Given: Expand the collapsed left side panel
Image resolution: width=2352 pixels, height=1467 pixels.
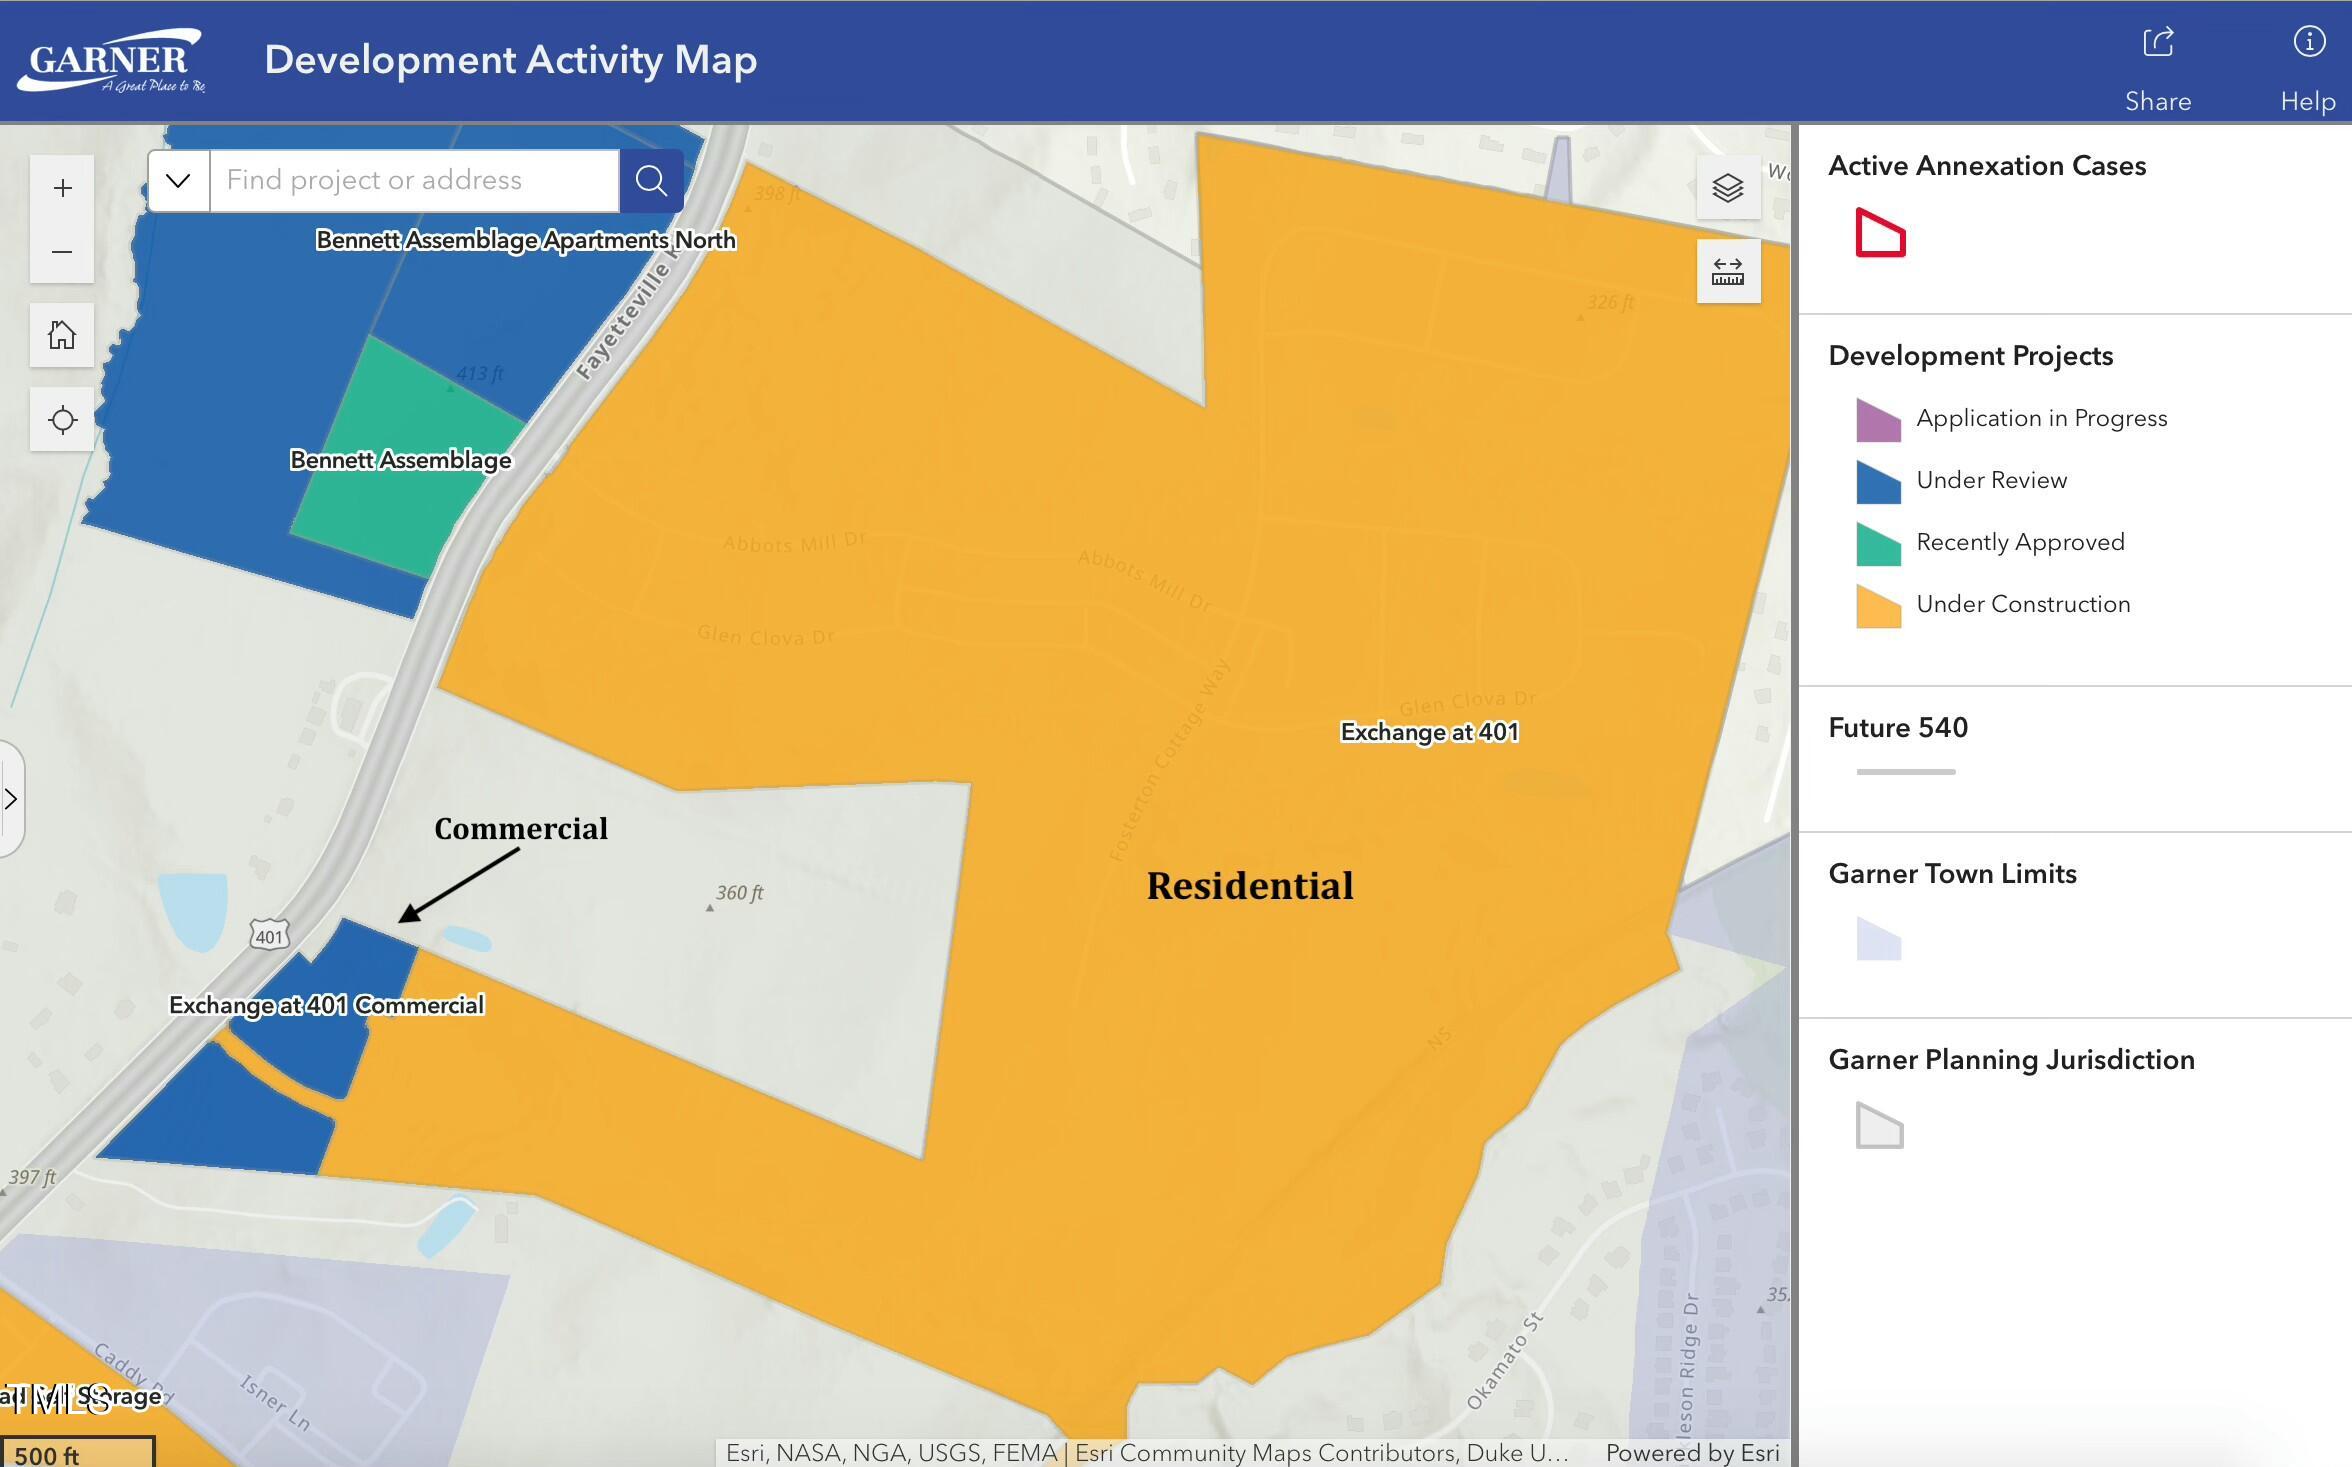Looking at the screenshot, I should (x=11, y=799).
